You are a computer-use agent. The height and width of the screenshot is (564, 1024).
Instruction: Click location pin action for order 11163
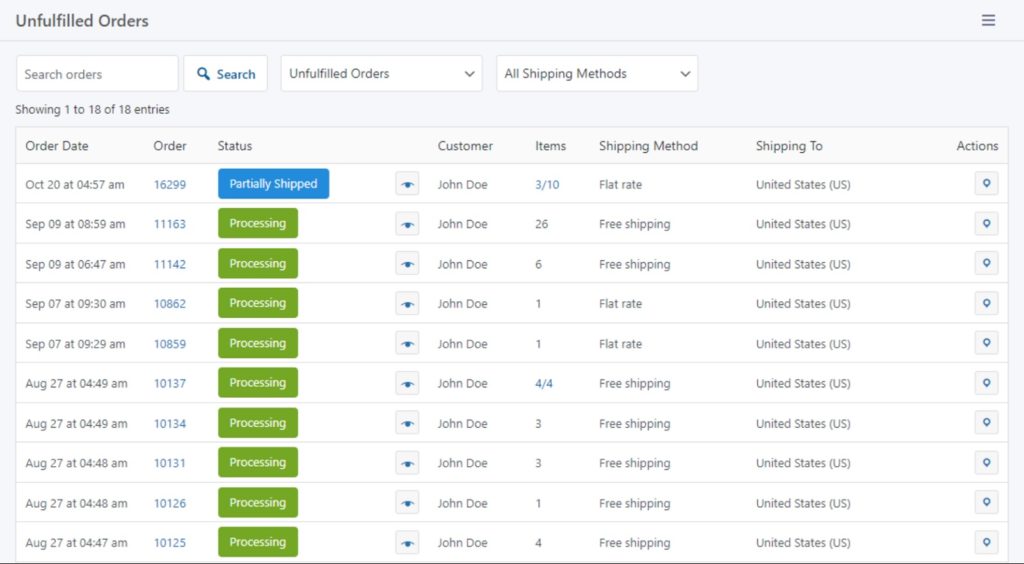click(986, 223)
